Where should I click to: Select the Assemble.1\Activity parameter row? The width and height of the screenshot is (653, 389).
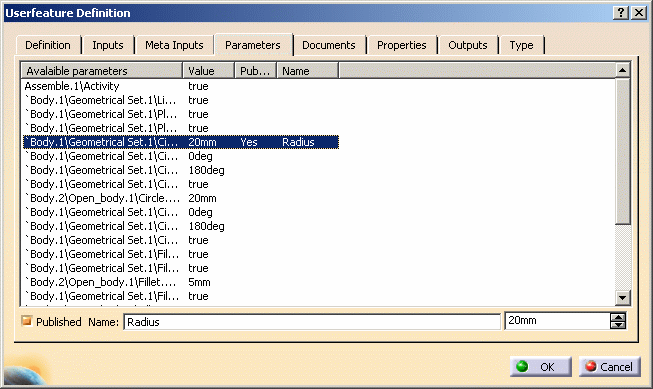[x=181, y=86]
